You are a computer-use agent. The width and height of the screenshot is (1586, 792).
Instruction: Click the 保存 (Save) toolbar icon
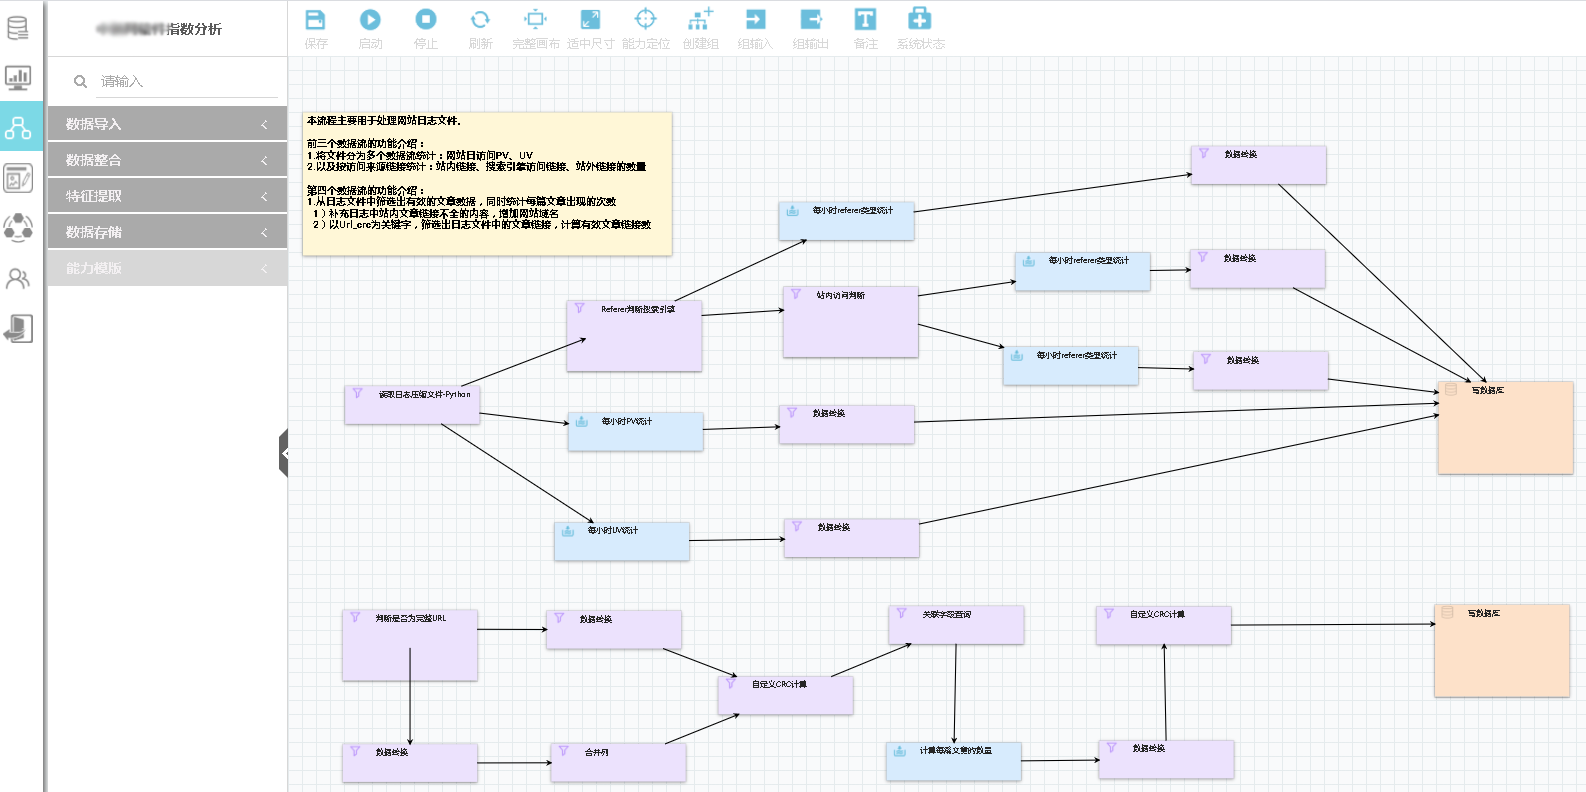315,20
